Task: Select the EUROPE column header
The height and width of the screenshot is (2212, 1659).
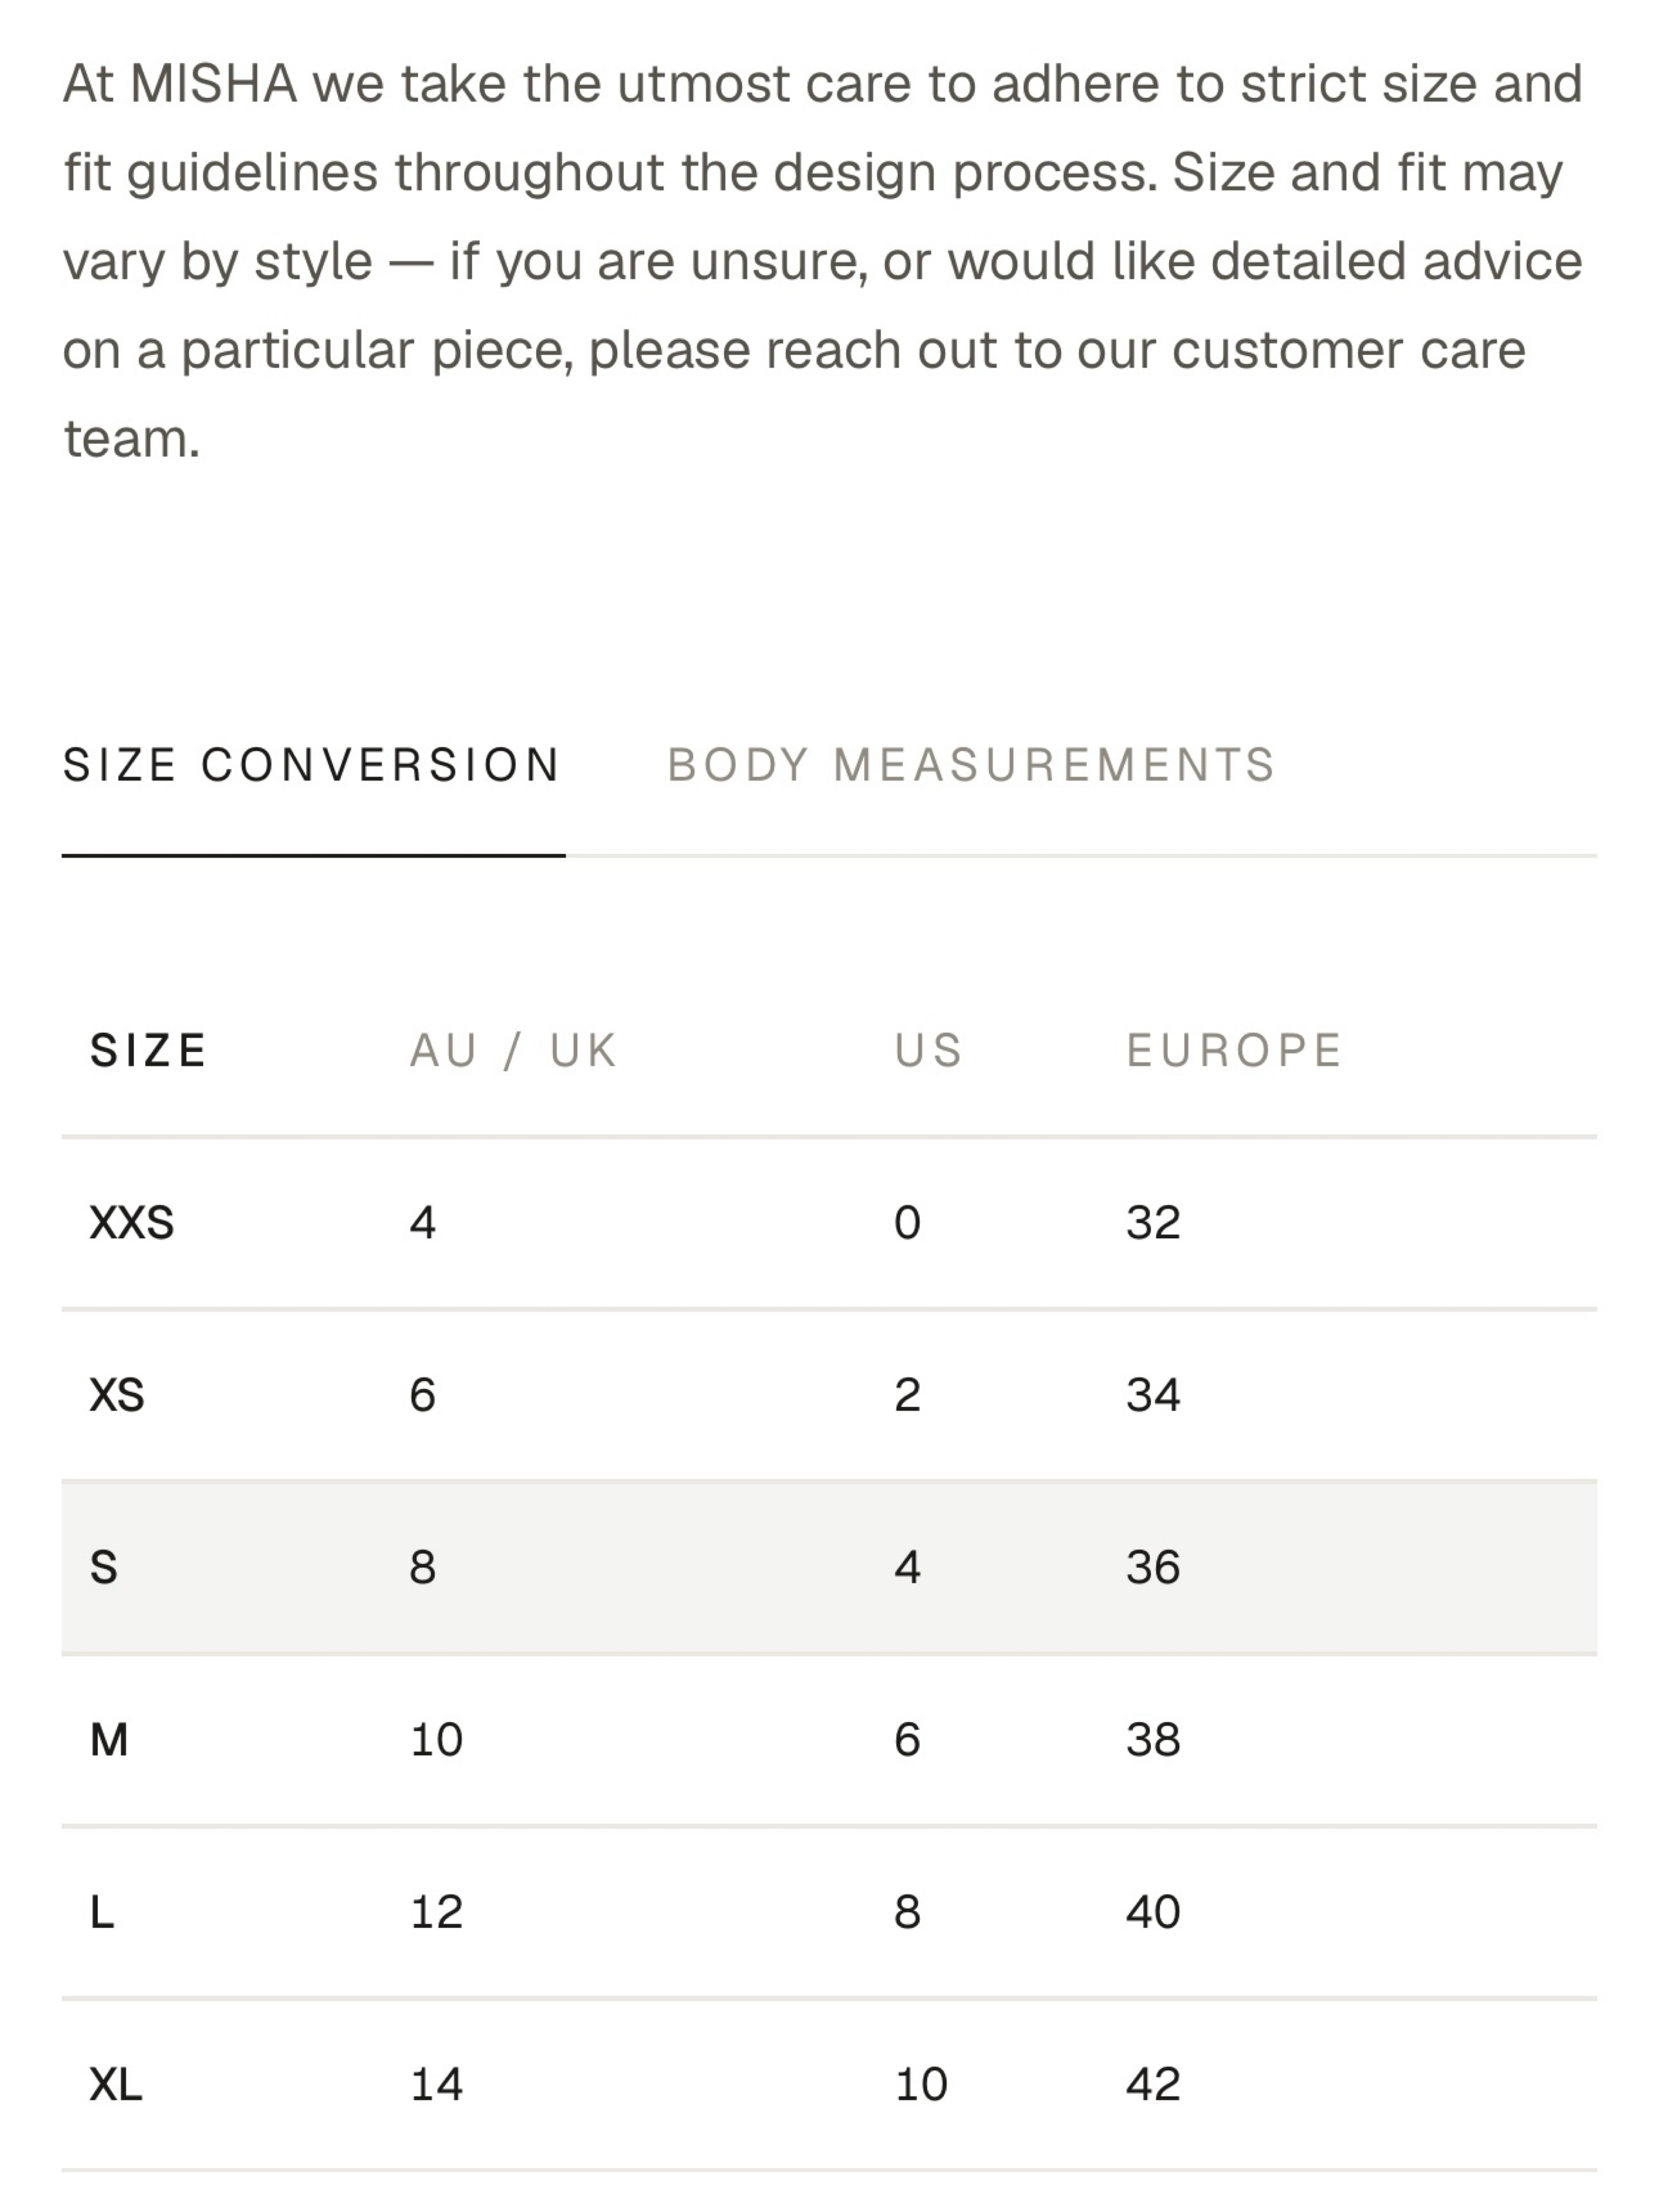Action: [x=1234, y=1050]
